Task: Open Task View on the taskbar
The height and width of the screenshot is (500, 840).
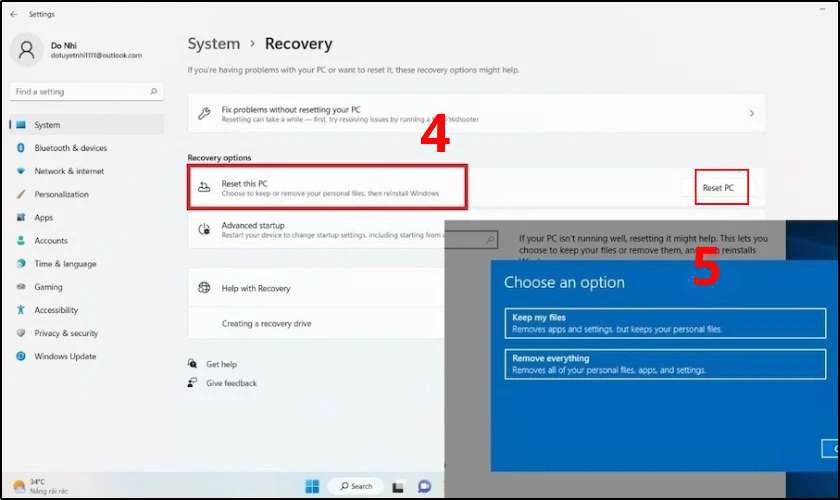Action: pyautogui.click(x=398, y=487)
